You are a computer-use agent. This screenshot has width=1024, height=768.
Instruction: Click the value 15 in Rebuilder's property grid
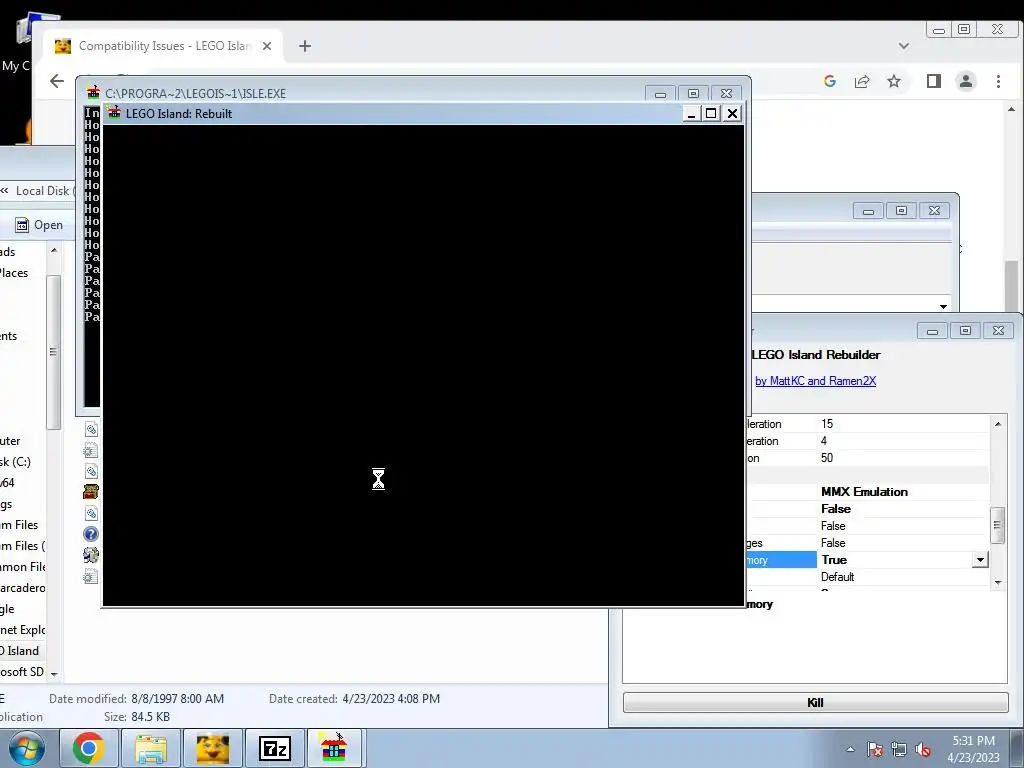827,424
